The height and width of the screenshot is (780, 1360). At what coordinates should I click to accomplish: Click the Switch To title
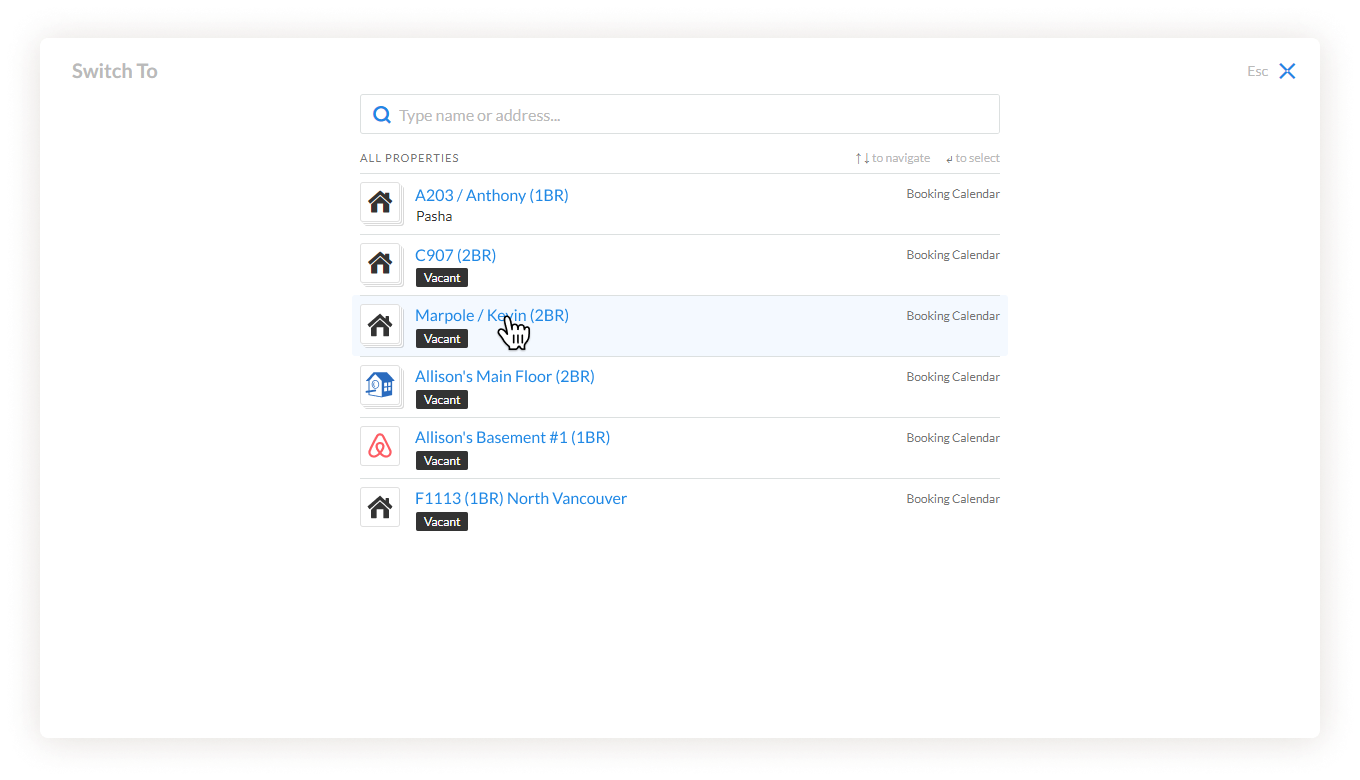pos(115,71)
